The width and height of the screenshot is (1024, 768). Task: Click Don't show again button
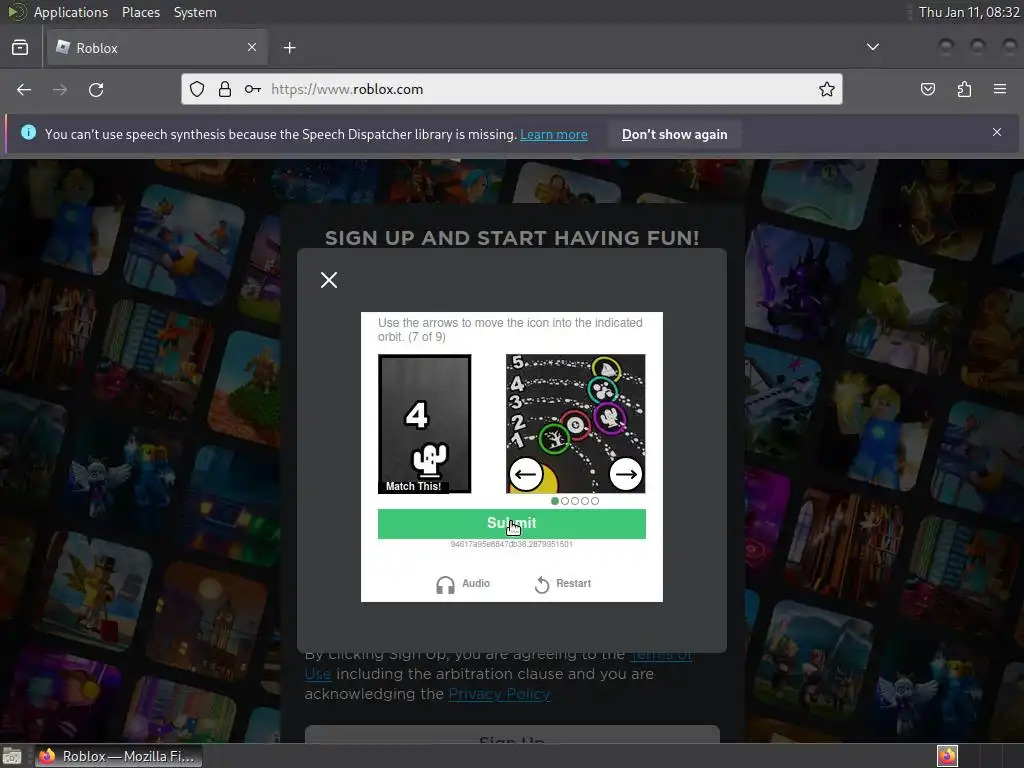pos(674,135)
